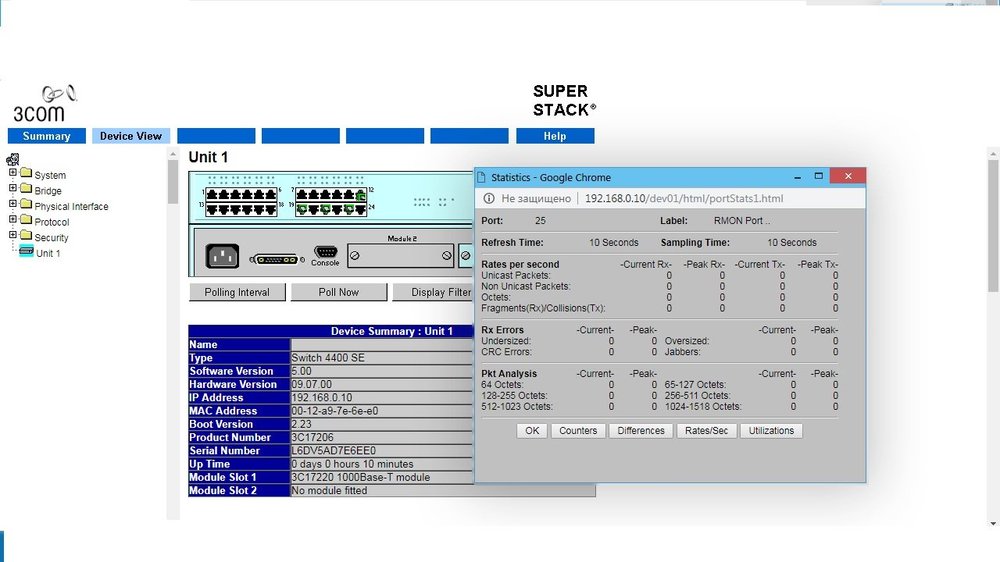The image size is (1000, 562).
Task: Click the Console serial port connector
Action: pyautogui.click(x=325, y=252)
